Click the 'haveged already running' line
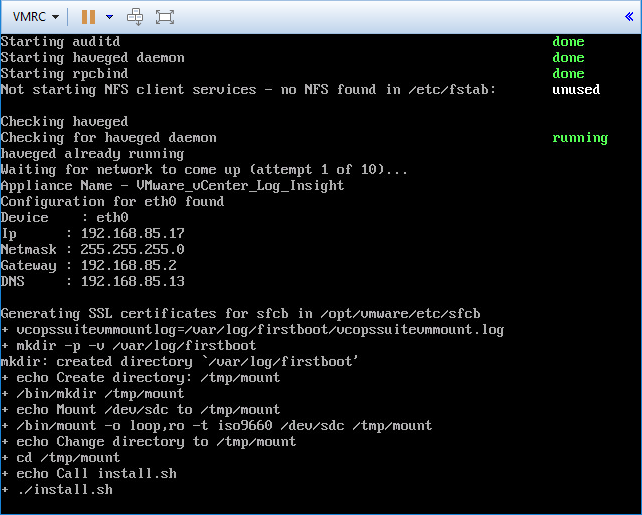This screenshot has height=515, width=642. (x=92, y=153)
